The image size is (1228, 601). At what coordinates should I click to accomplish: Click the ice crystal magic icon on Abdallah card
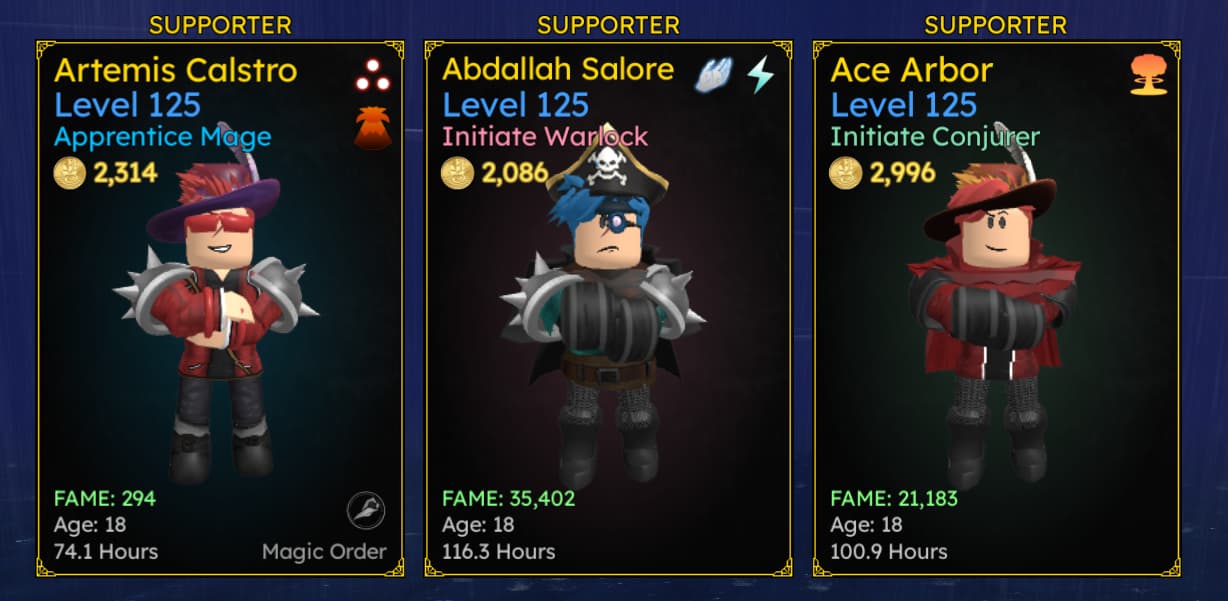[714, 75]
